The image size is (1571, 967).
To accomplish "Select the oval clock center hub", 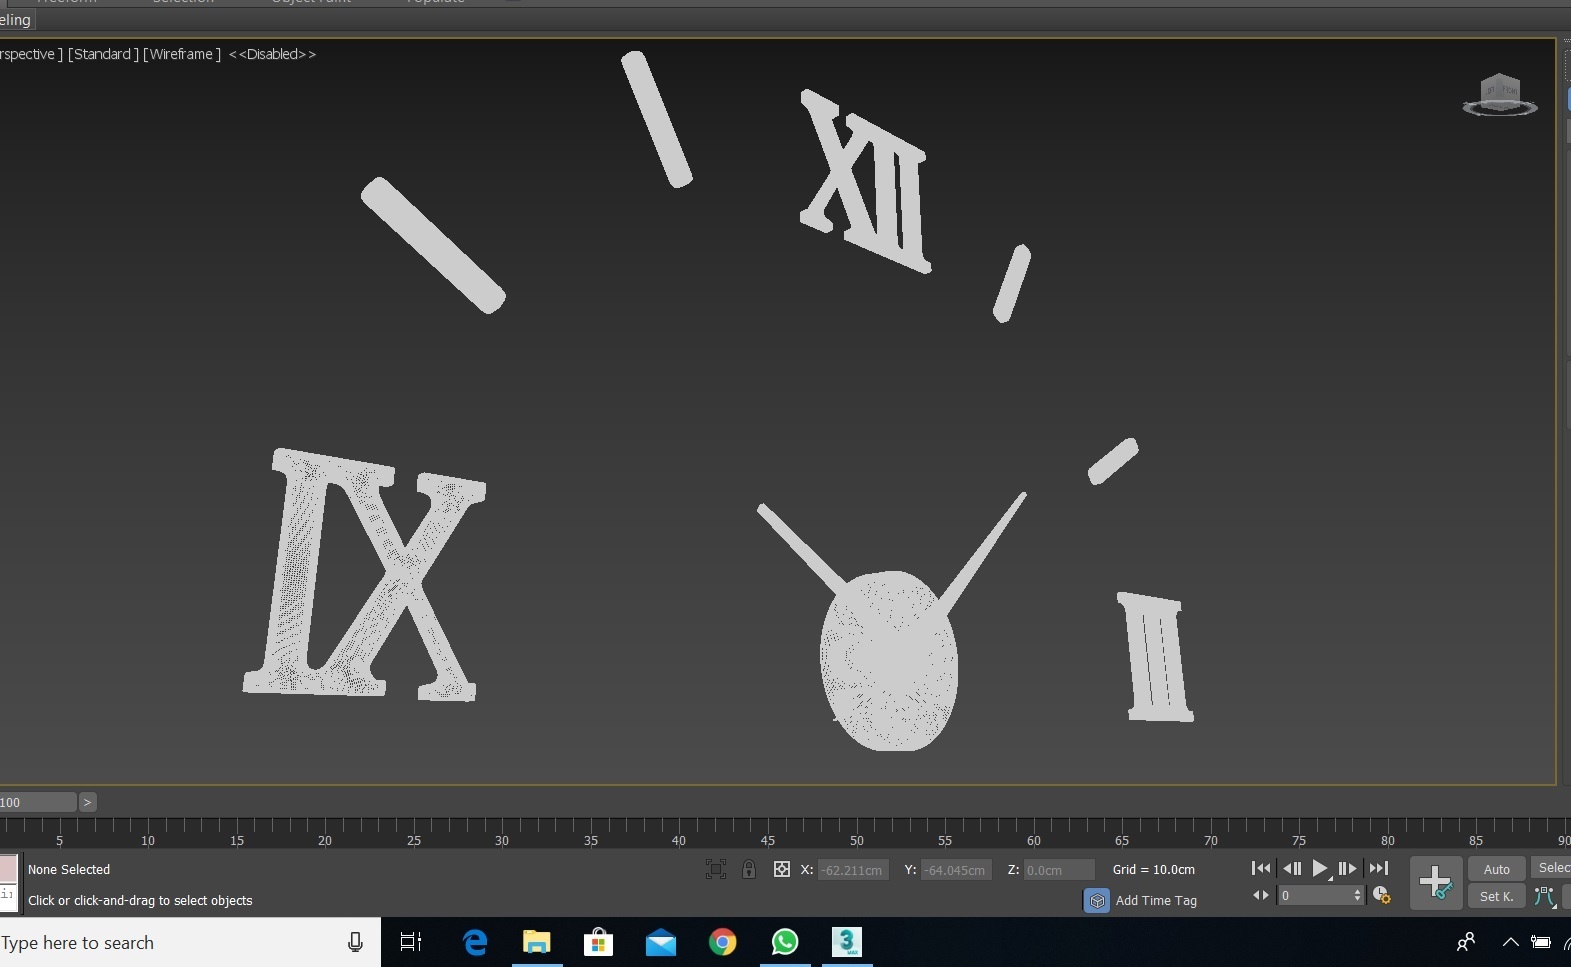I will 889,661.
